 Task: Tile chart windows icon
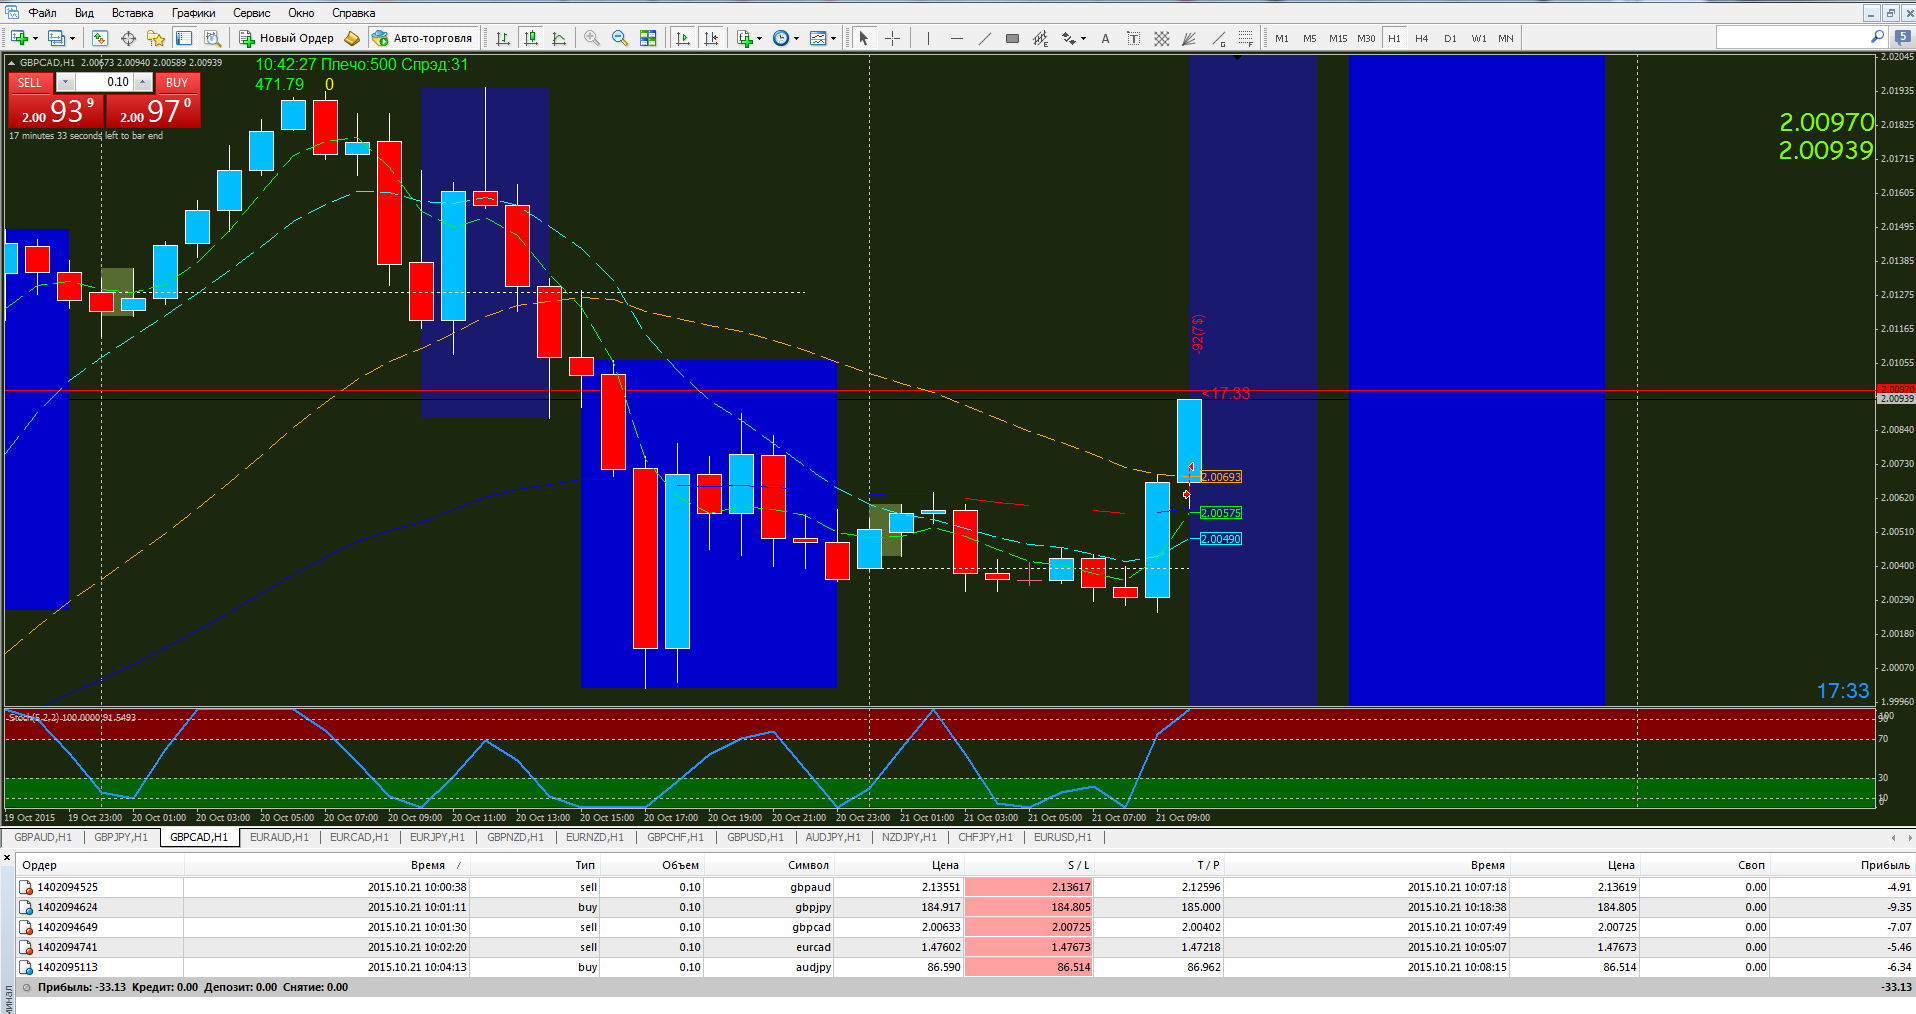click(x=648, y=38)
